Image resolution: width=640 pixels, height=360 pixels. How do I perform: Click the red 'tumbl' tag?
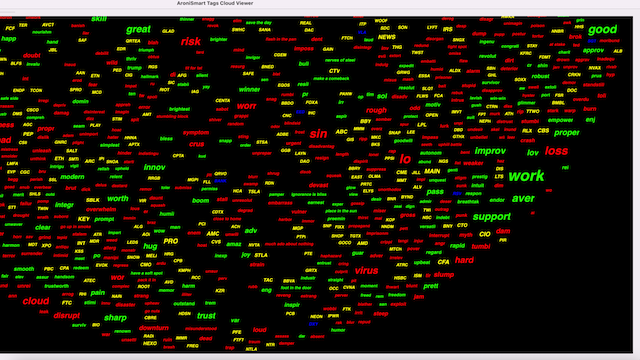pyautogui.click(x=480, y=247)
